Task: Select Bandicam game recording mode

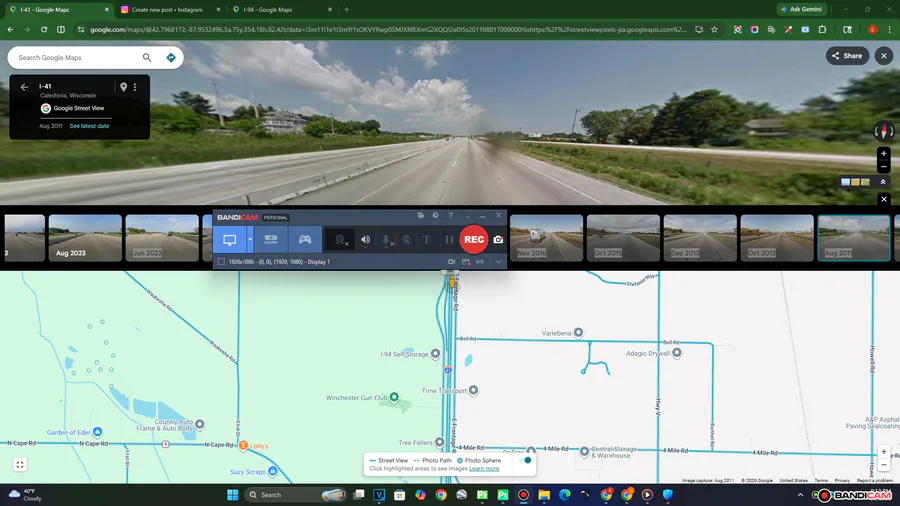Action: [x=305, y=240]
